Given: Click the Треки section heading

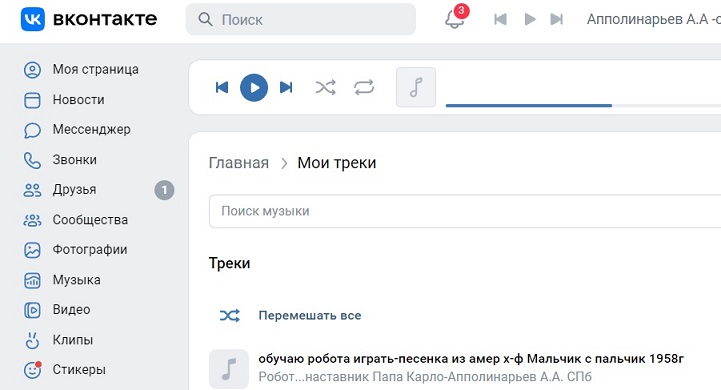Looking at the screenshot, I should [229, 263].
